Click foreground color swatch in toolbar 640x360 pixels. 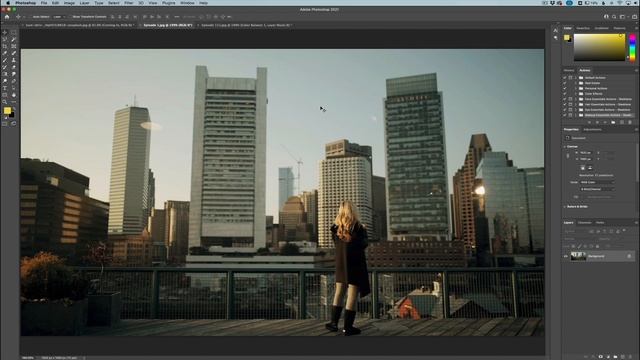7,111
